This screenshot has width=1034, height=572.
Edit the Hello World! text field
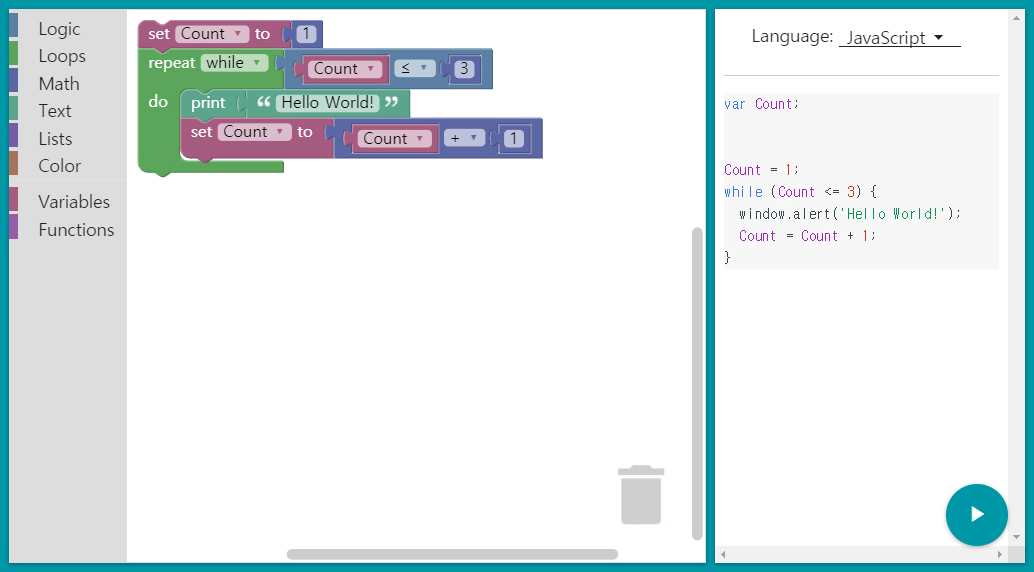pos(328,103)
